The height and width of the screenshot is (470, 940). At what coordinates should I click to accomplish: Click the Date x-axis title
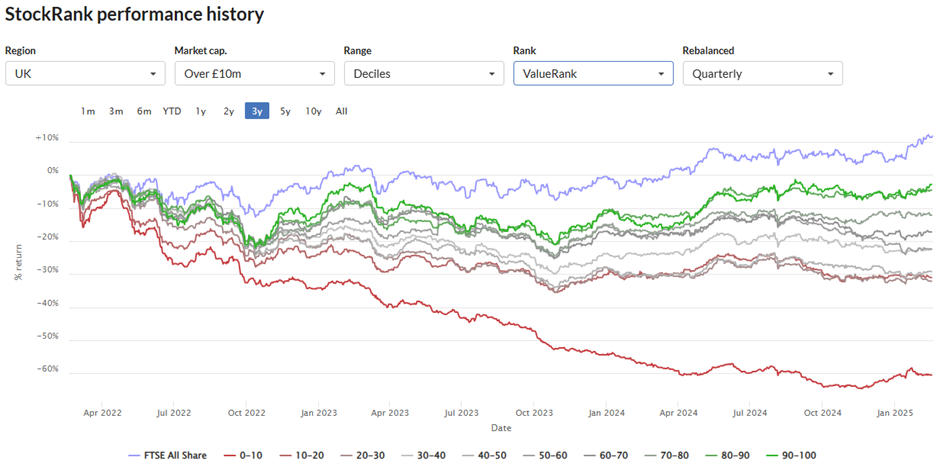tap(501, 429)
